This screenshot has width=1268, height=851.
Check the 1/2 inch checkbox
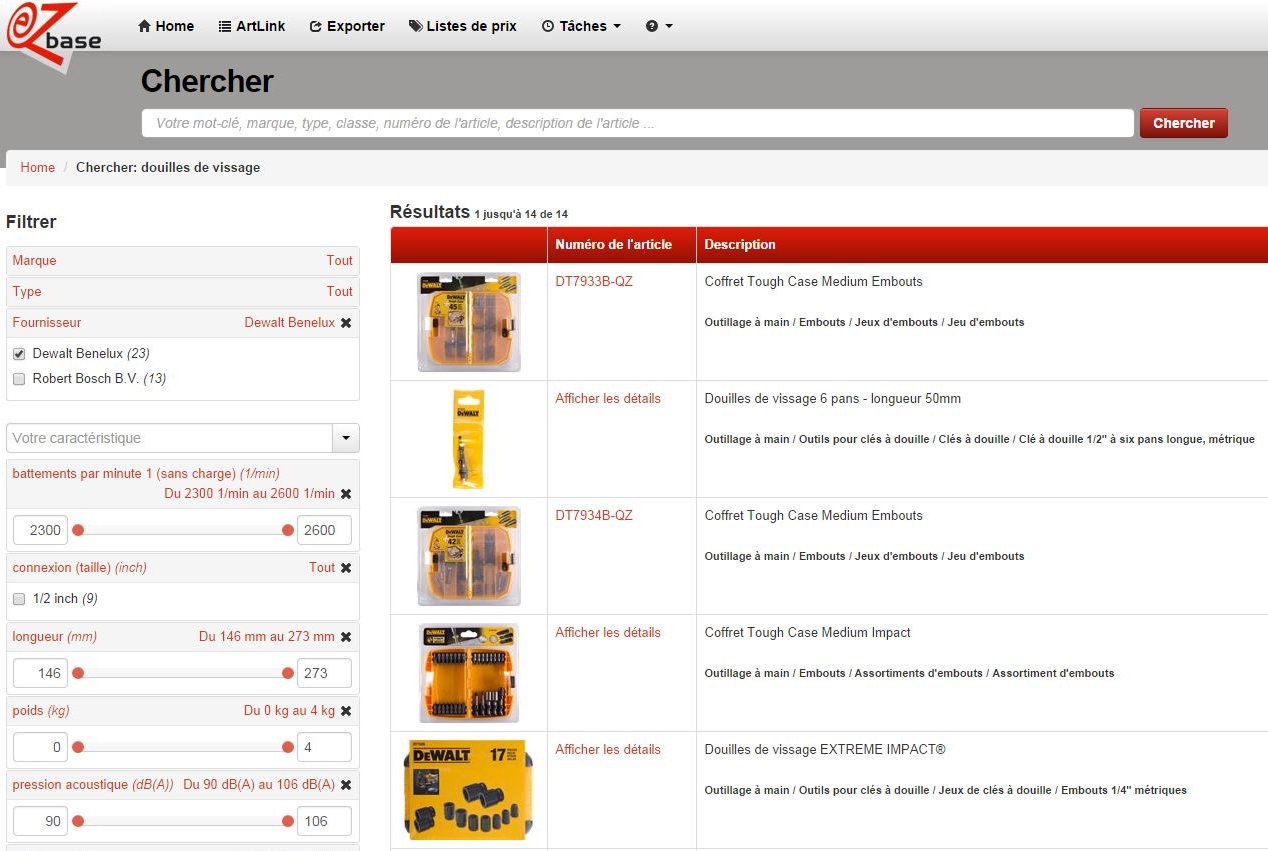point(19,599)
